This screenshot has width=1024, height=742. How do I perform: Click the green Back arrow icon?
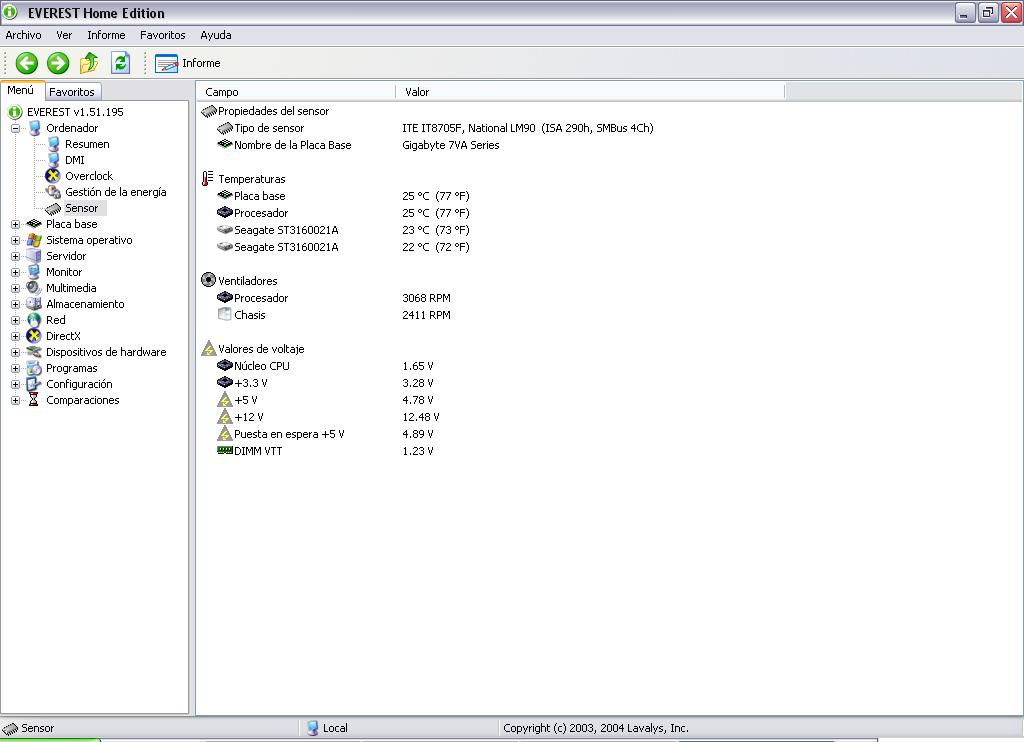coord(27,63)
